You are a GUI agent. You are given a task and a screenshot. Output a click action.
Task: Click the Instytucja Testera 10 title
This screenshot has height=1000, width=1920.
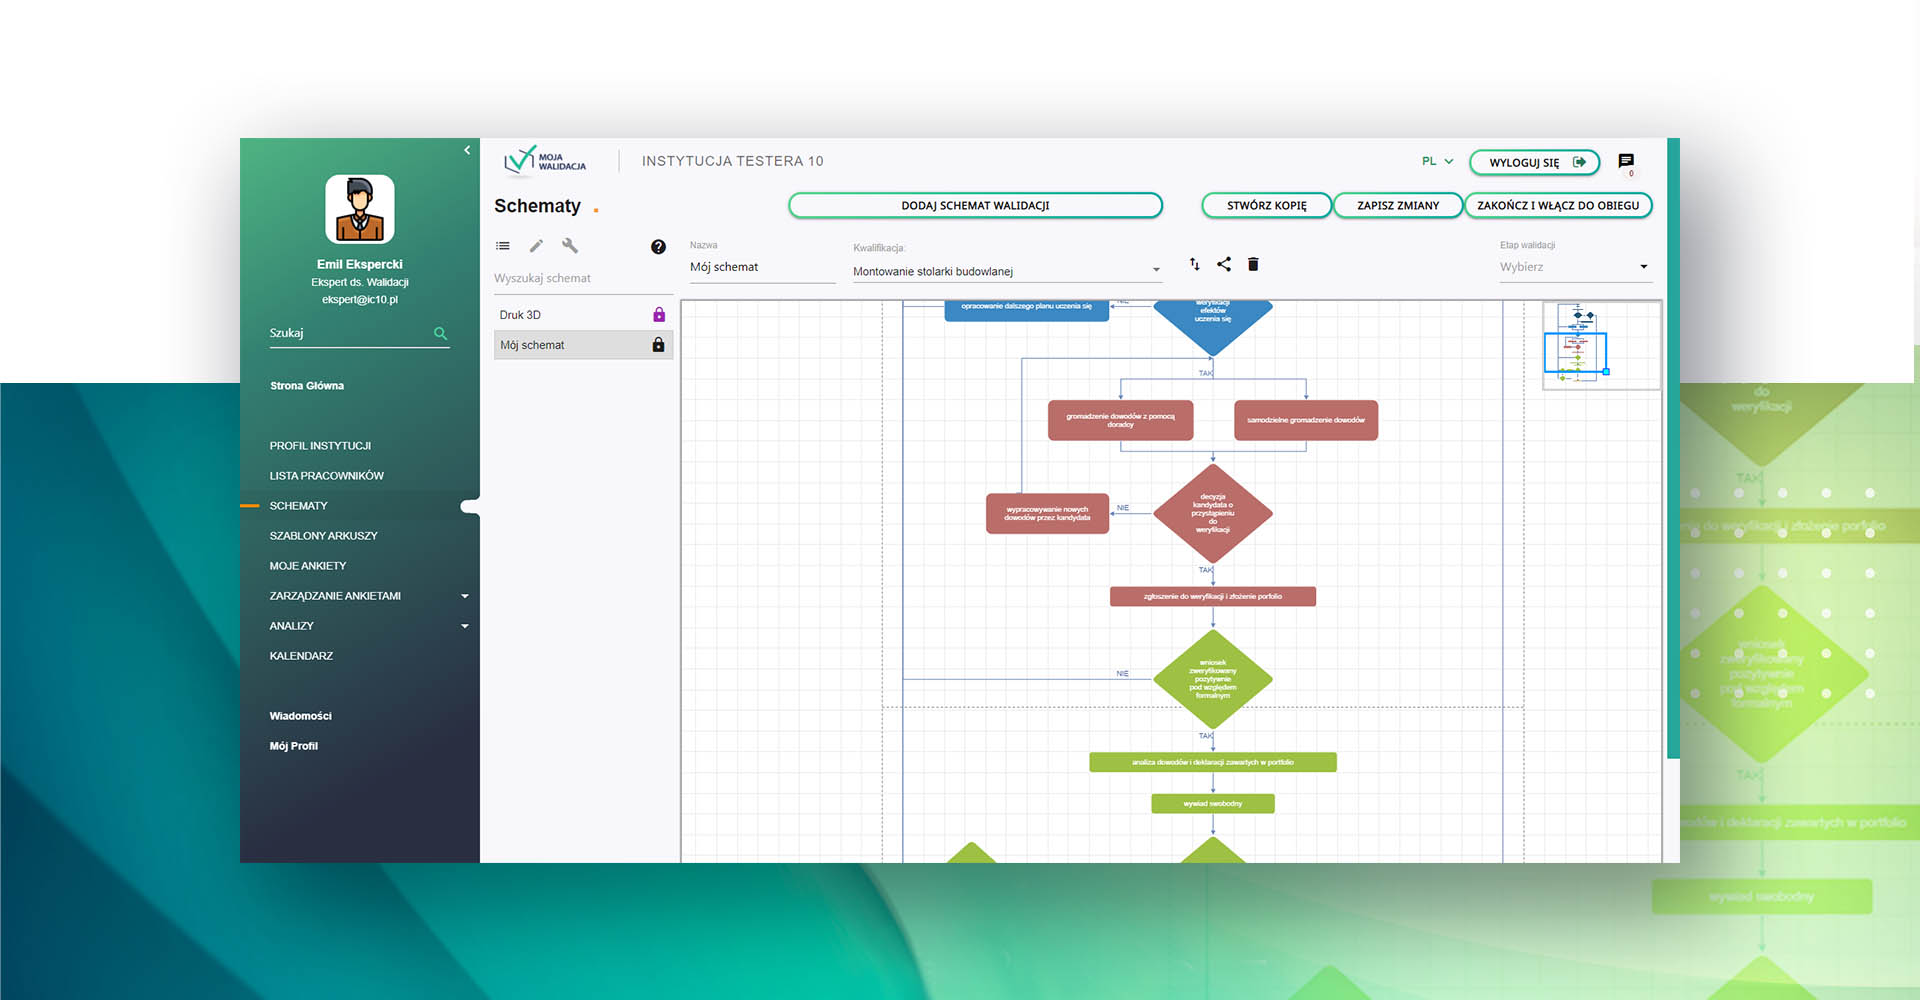click(733, 161)
